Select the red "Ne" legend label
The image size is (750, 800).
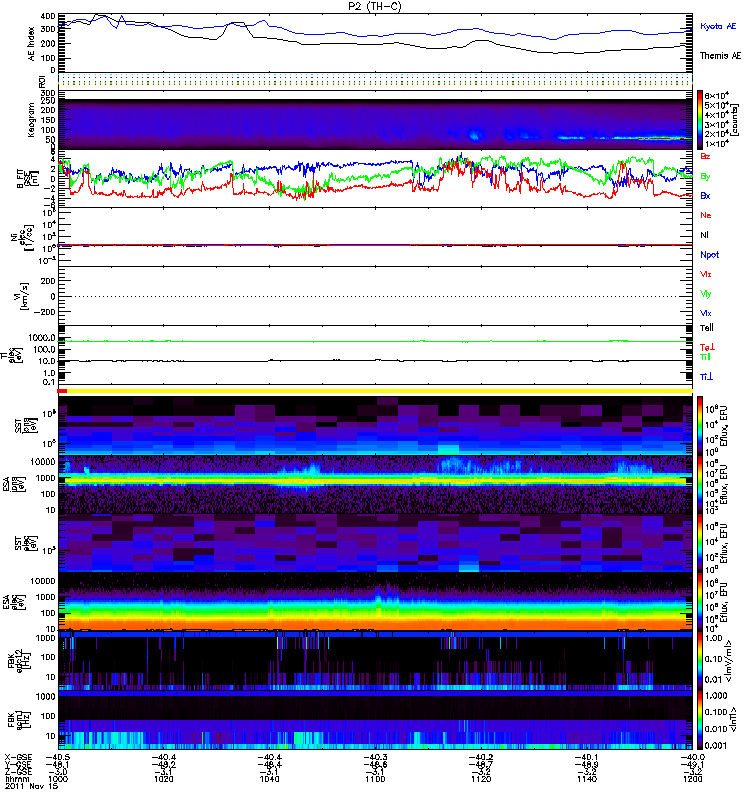click(x=706, y=215)
